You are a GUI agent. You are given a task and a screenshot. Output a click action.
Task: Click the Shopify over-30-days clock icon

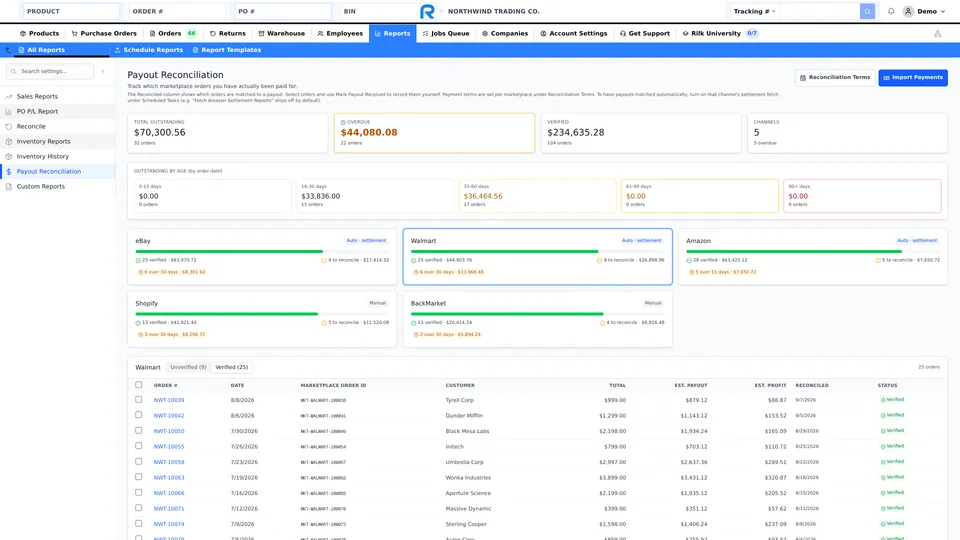pos(140,334)
